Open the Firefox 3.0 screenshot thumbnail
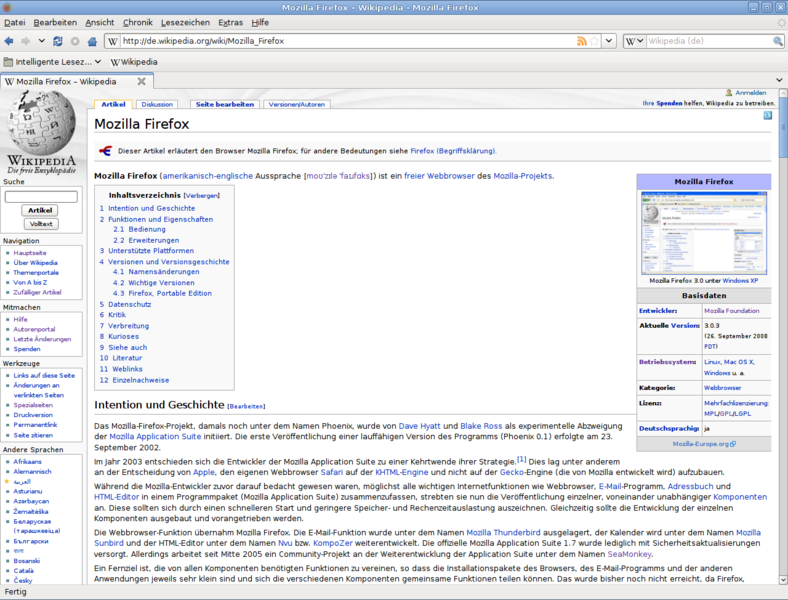 704,232
